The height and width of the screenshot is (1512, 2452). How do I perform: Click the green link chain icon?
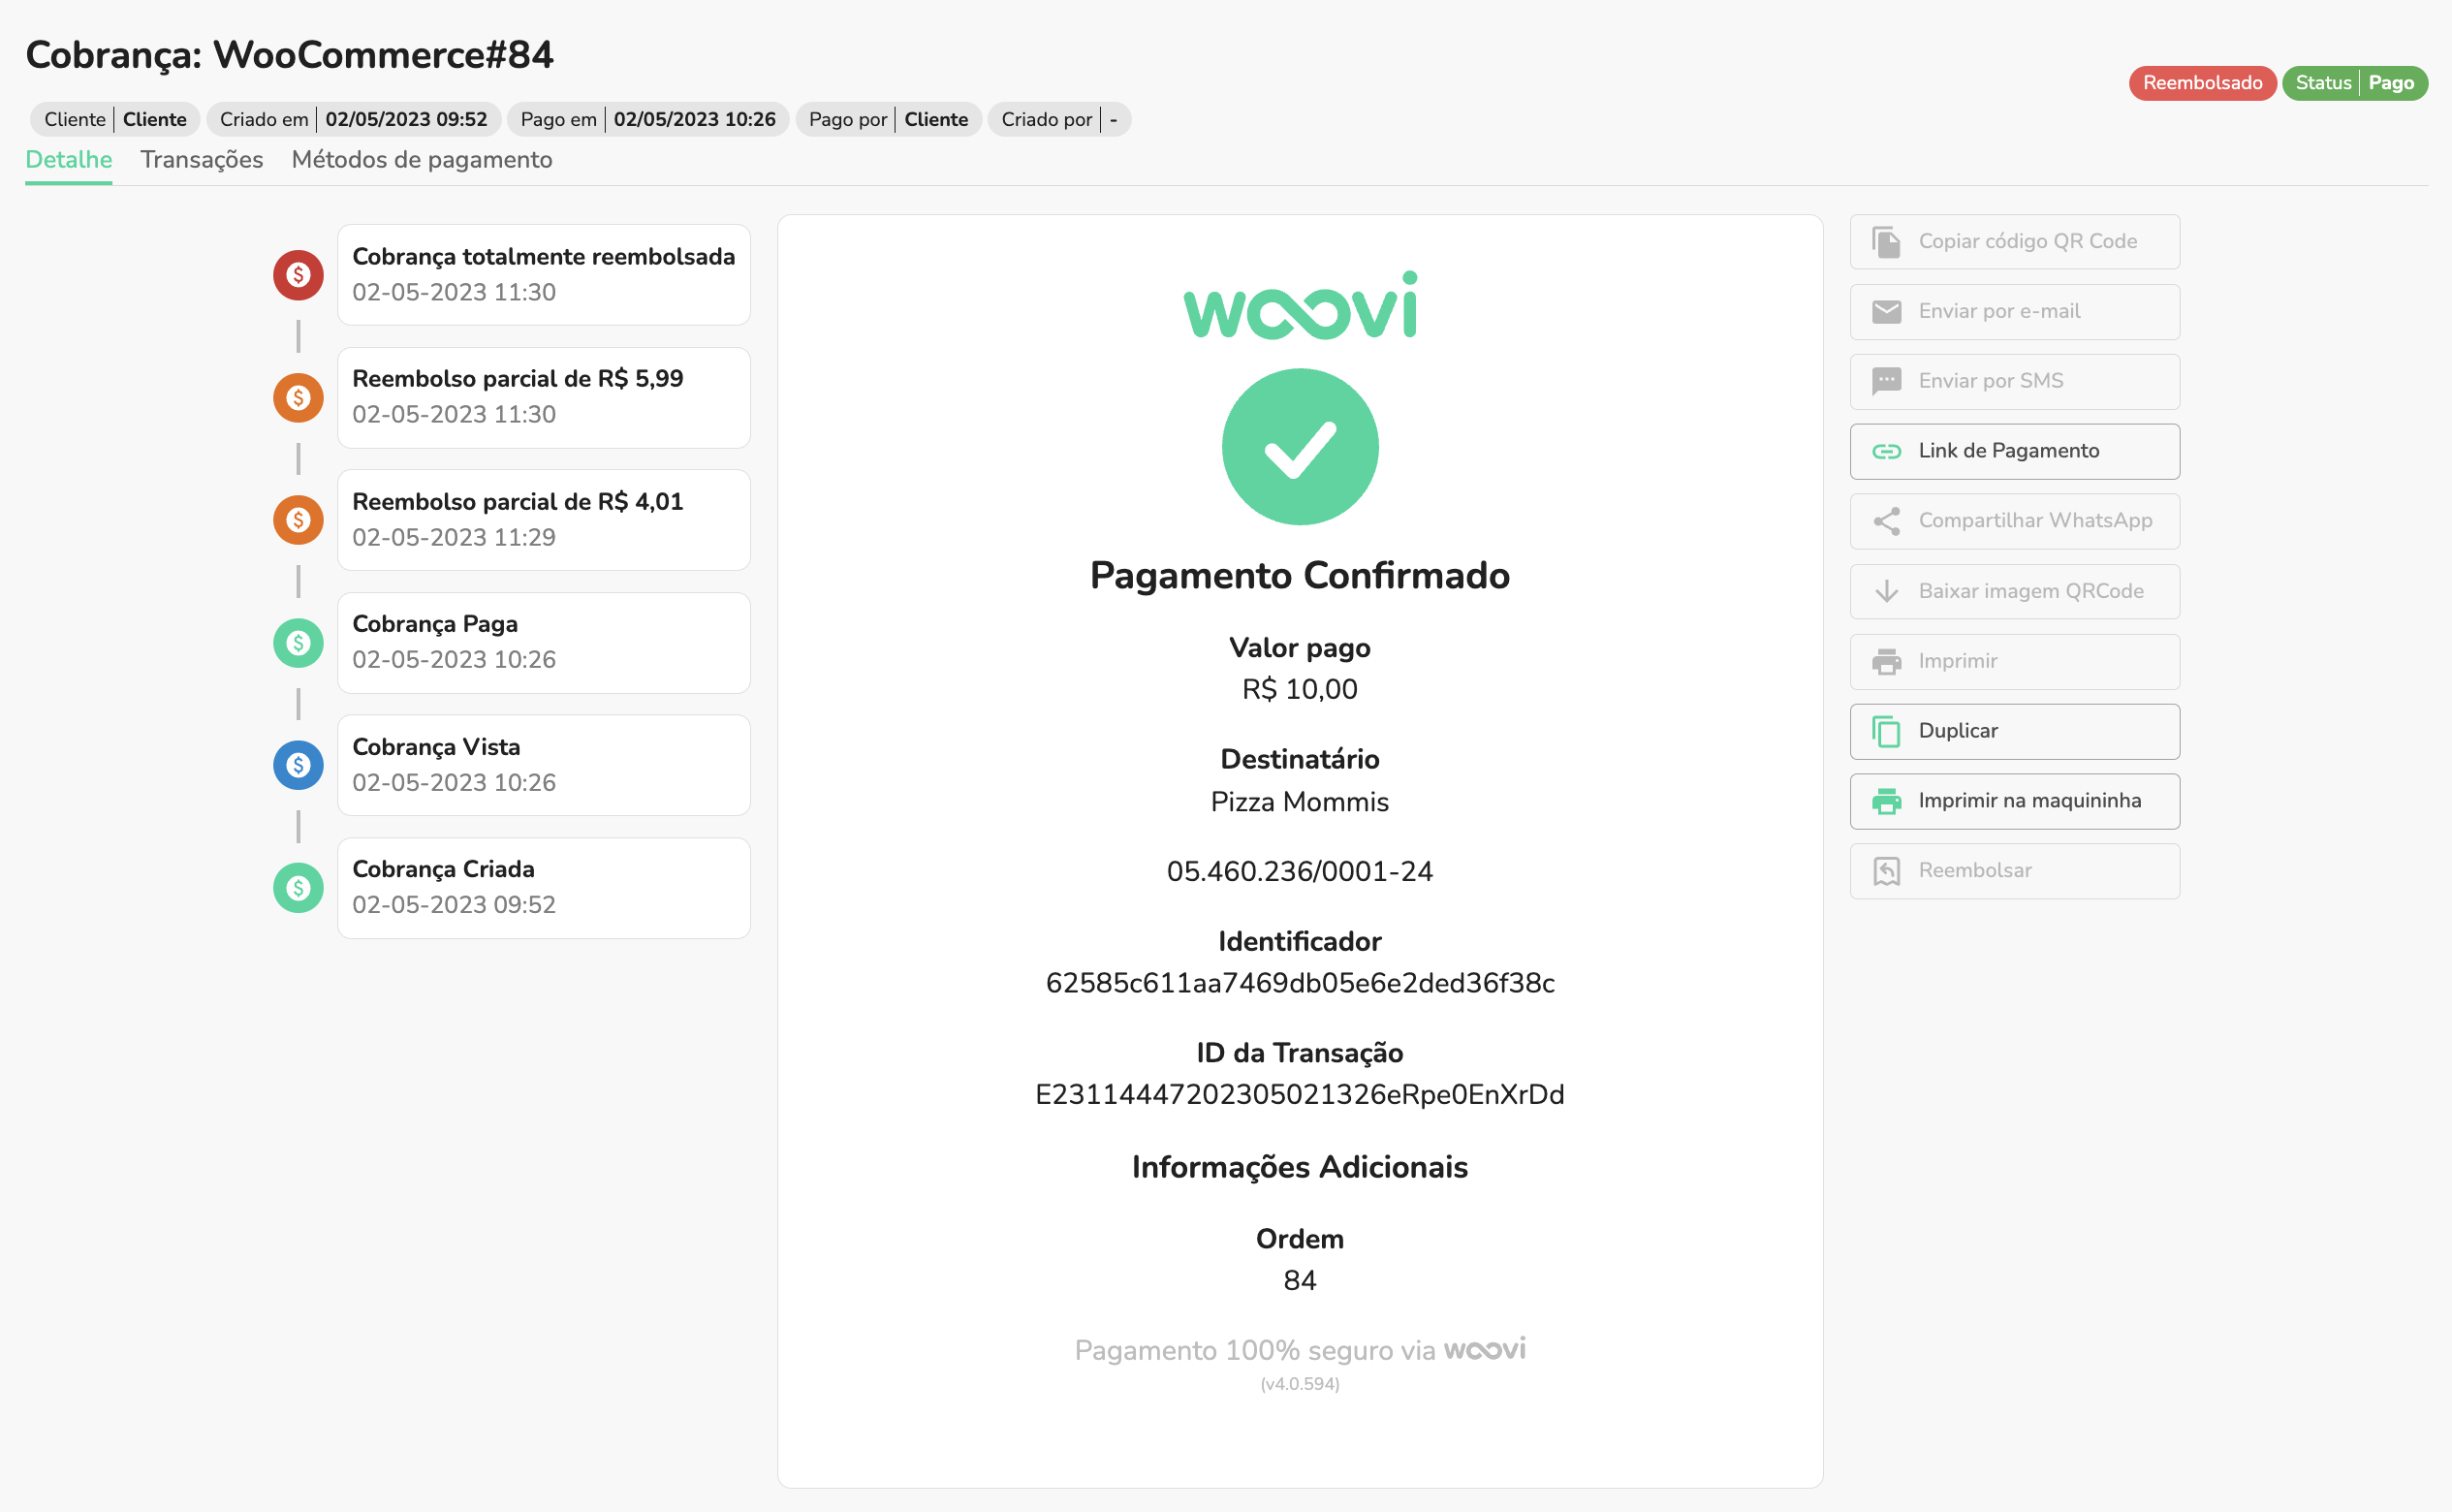click(x=1886, y=451)
